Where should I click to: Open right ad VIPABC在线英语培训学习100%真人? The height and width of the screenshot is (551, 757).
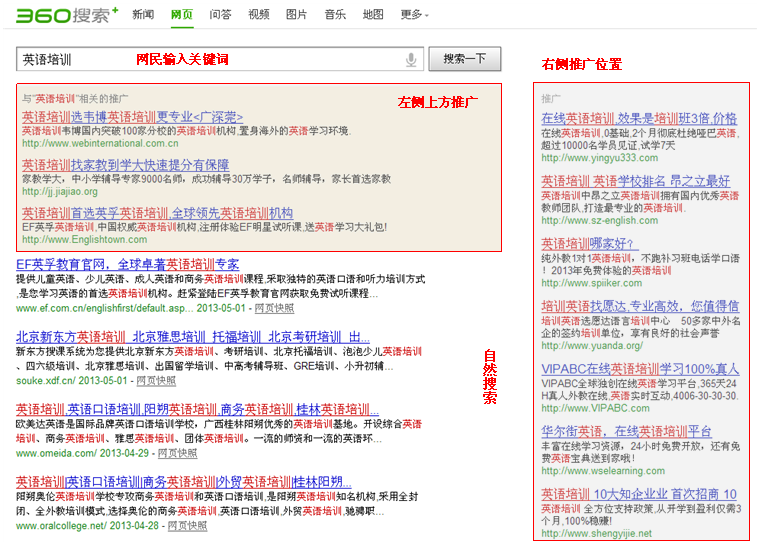pos(640,369)
